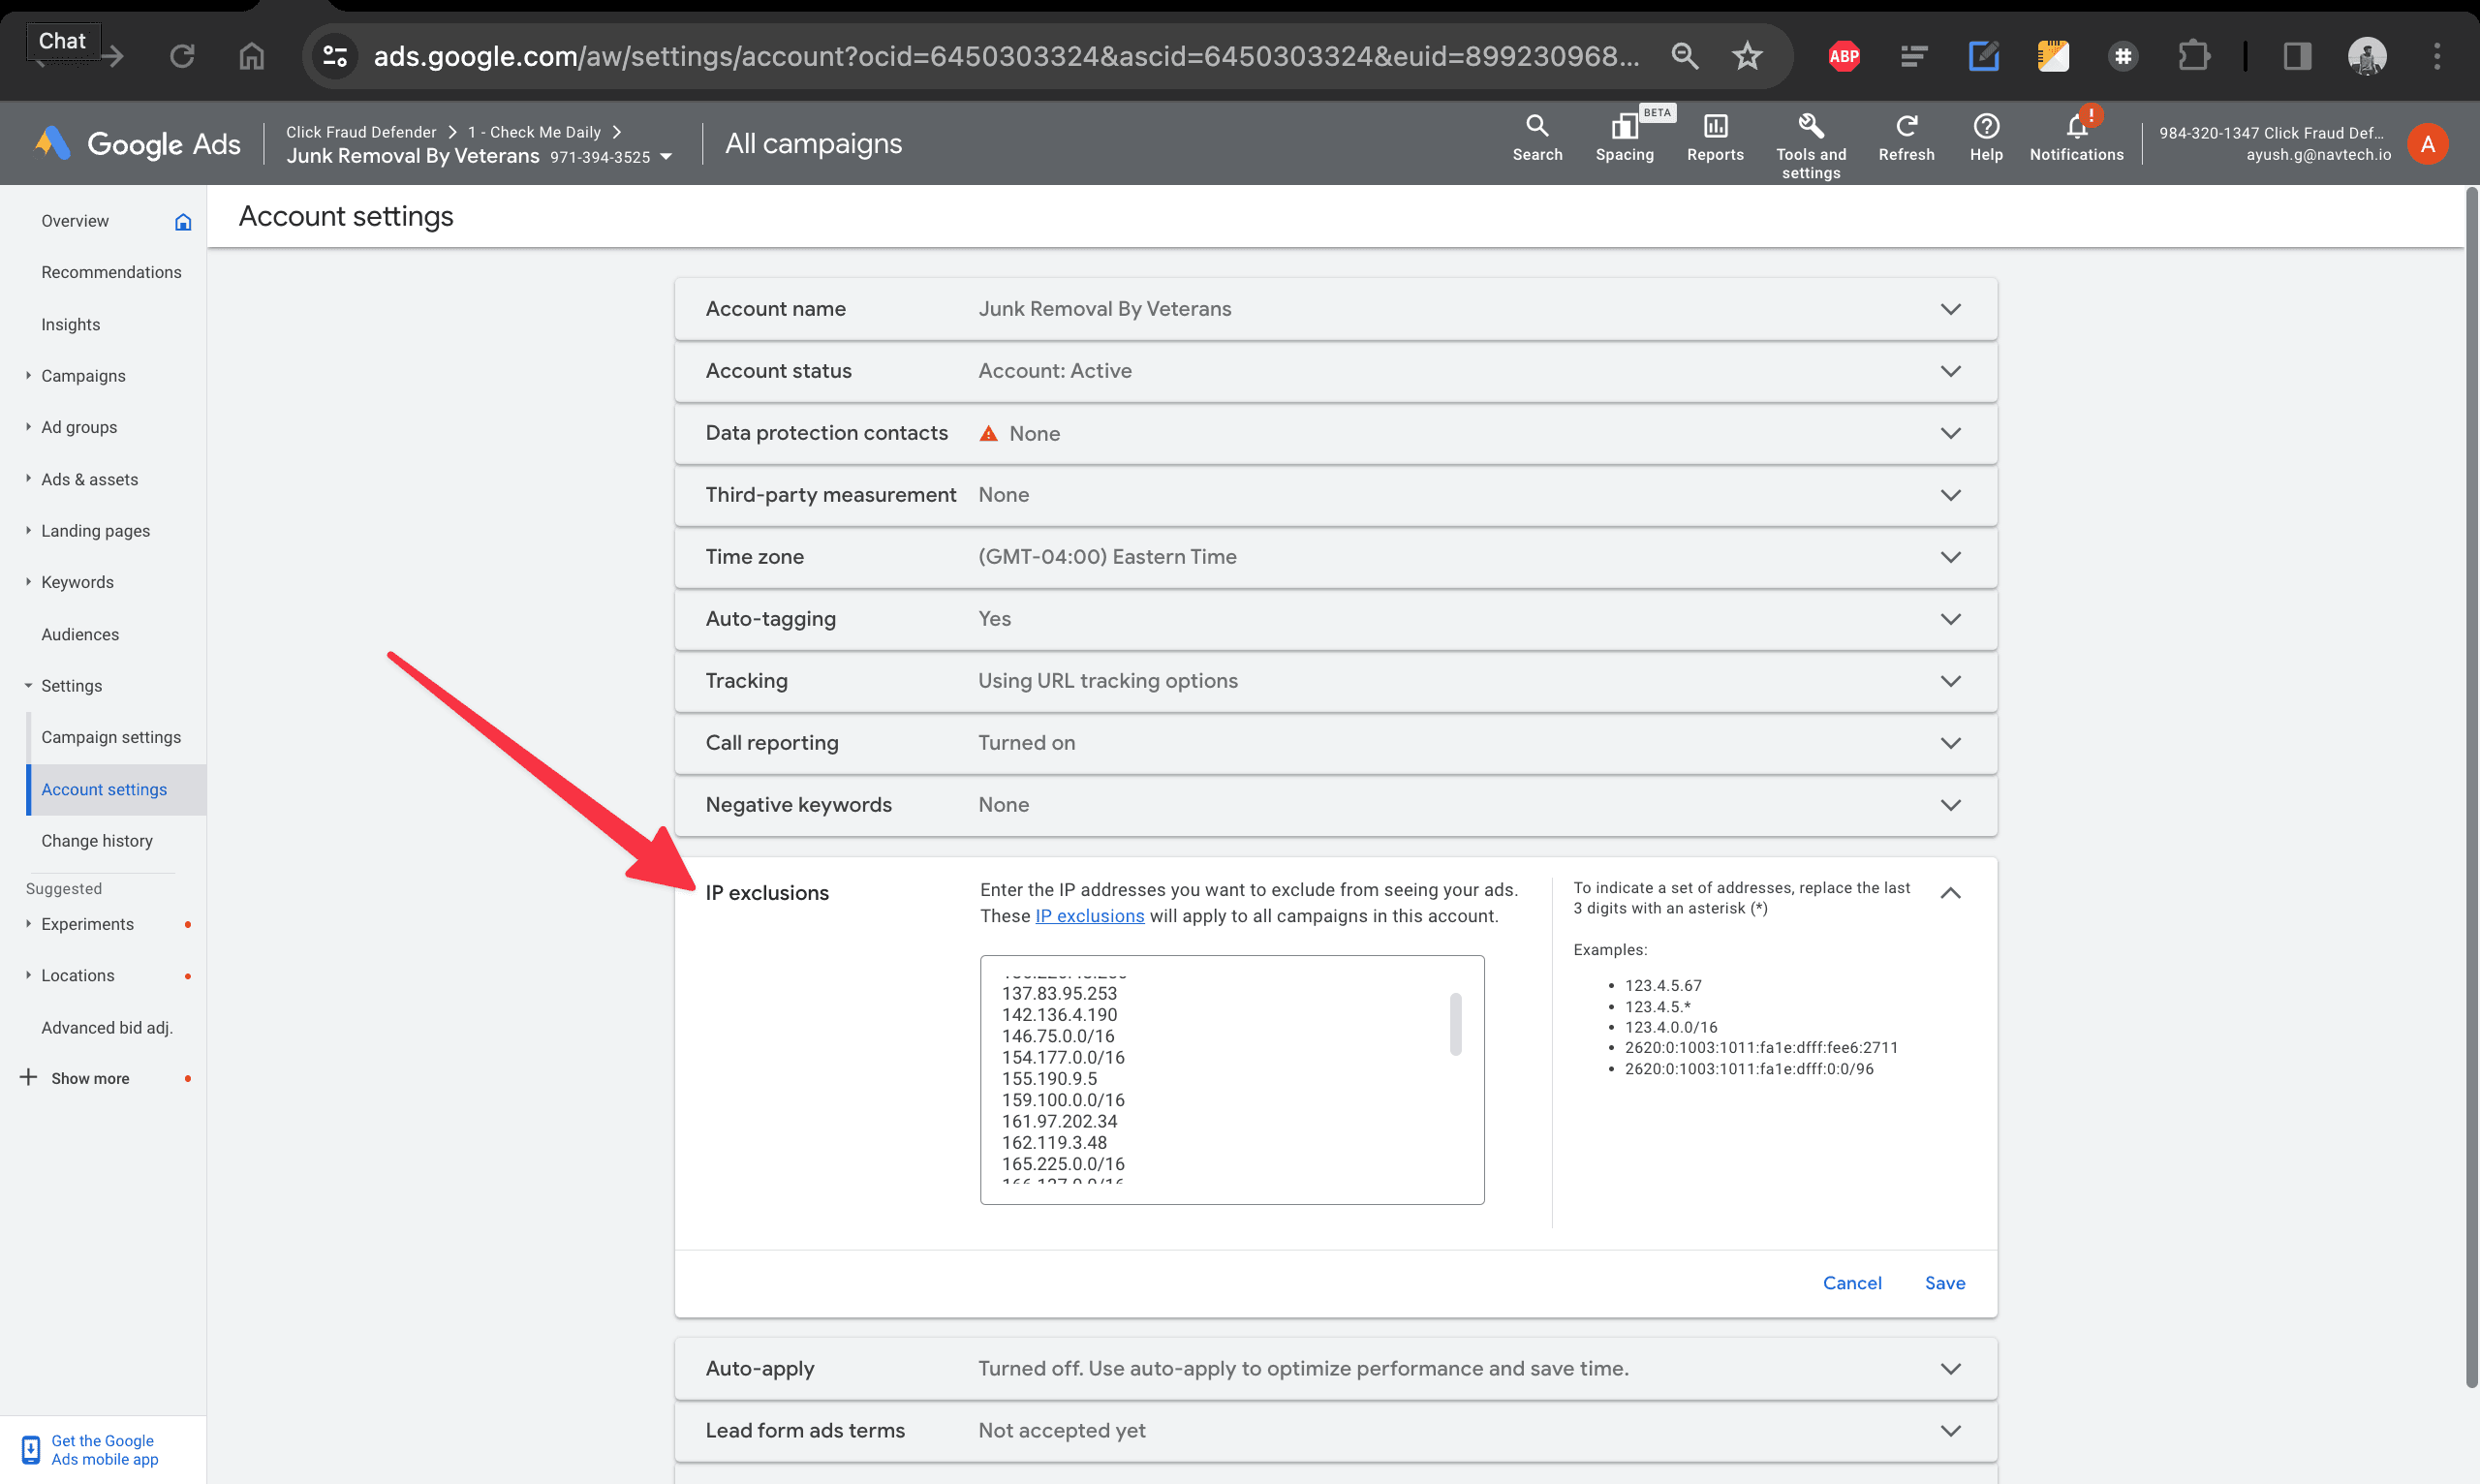Click the Google Ads logo
Image resolution: width=2480 pixels, height=1484 pixels.
tap(138, 144)
